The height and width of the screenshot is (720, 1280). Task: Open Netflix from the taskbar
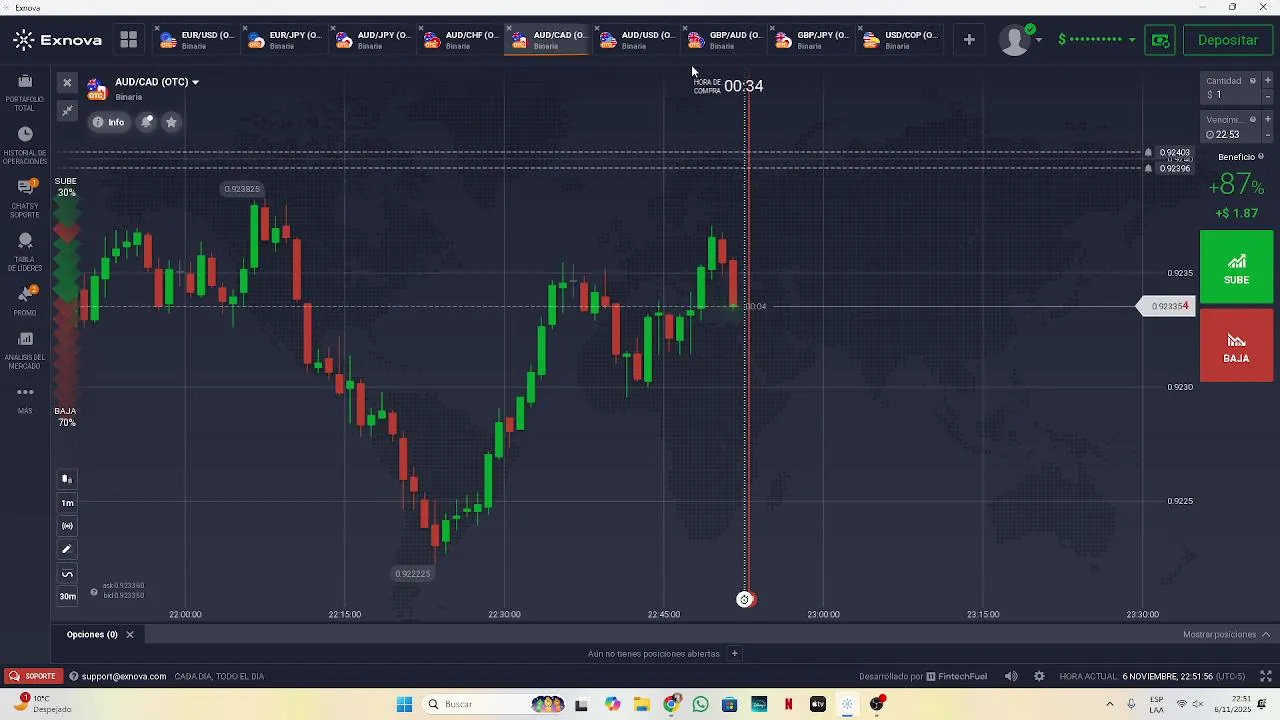click(788, 704)
